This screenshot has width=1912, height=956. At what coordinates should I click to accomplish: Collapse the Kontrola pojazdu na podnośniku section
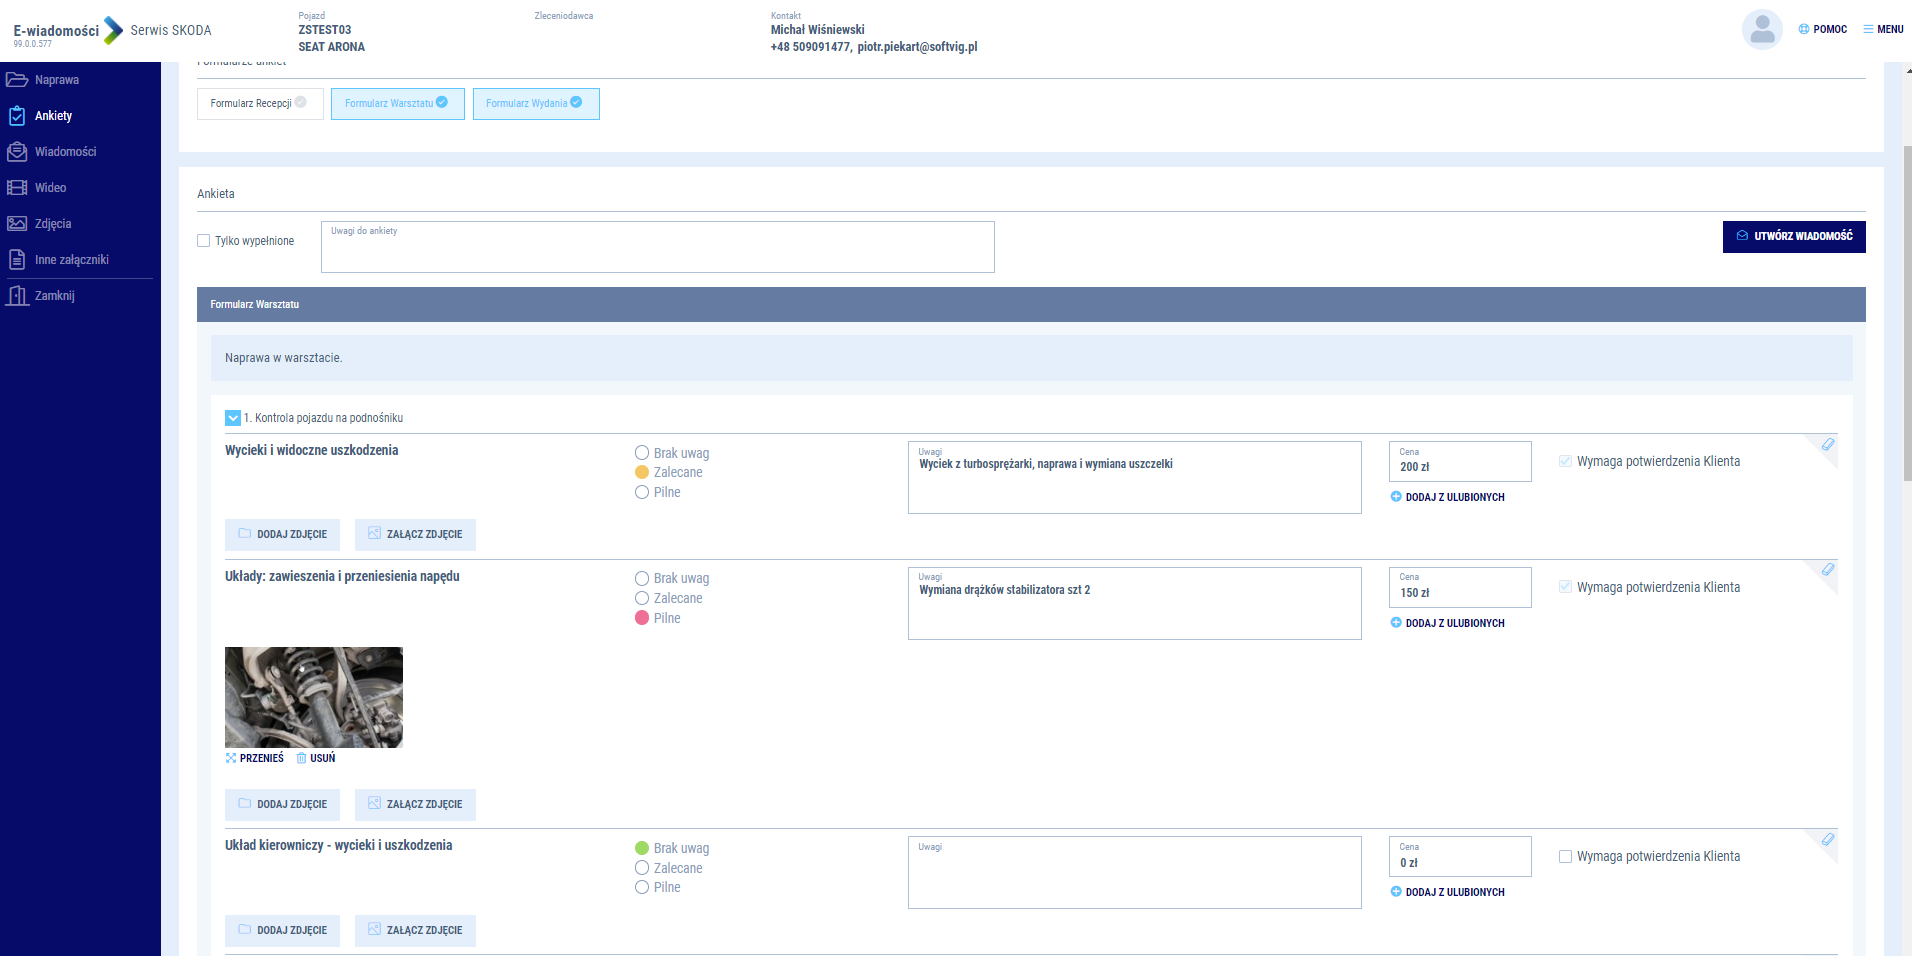233,418
